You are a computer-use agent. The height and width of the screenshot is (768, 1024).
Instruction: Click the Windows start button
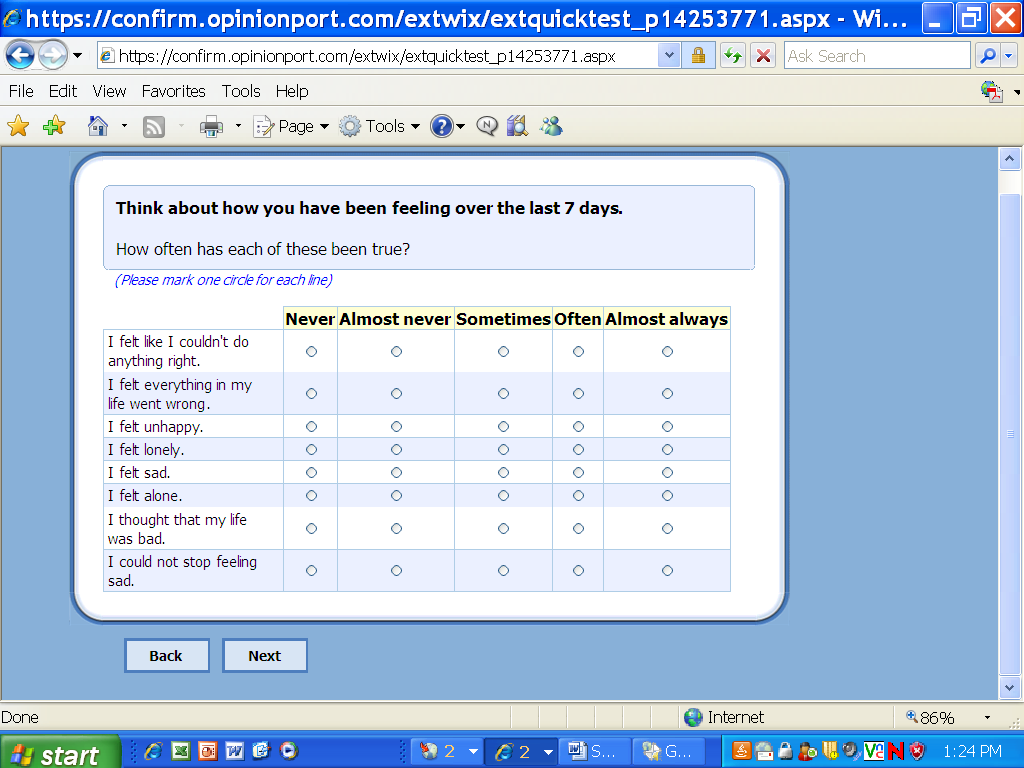point(60,752)
